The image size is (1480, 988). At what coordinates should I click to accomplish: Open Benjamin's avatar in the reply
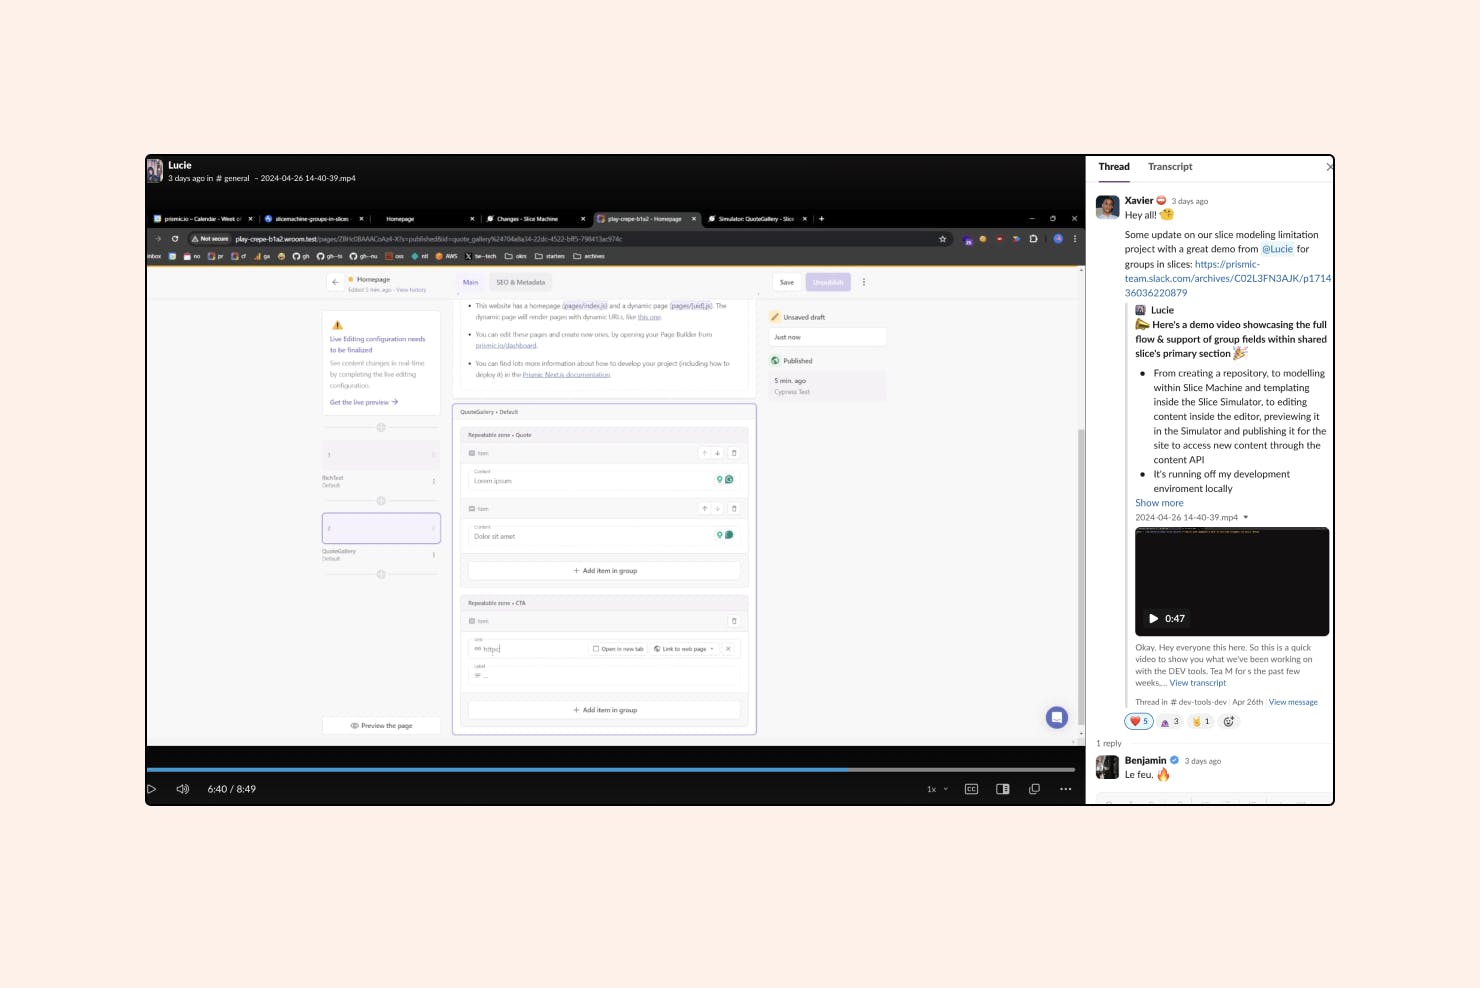click(x=1107, y=767)
